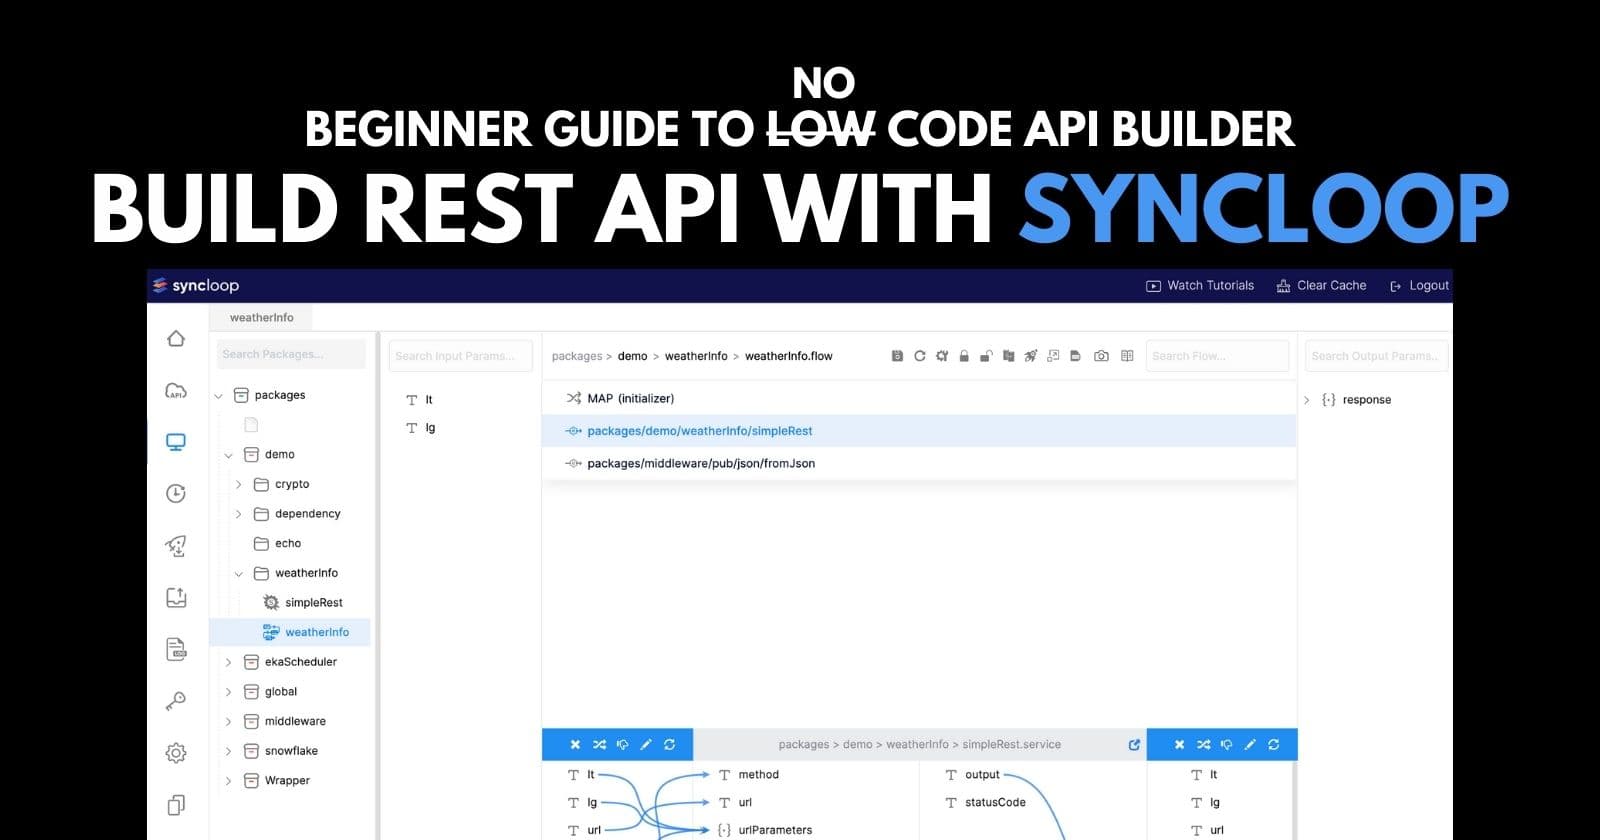Screen dimensions: 1600x840
Task: Open settings gear in left sidebar
Action: pyautogui.click(x=176, y=753)
